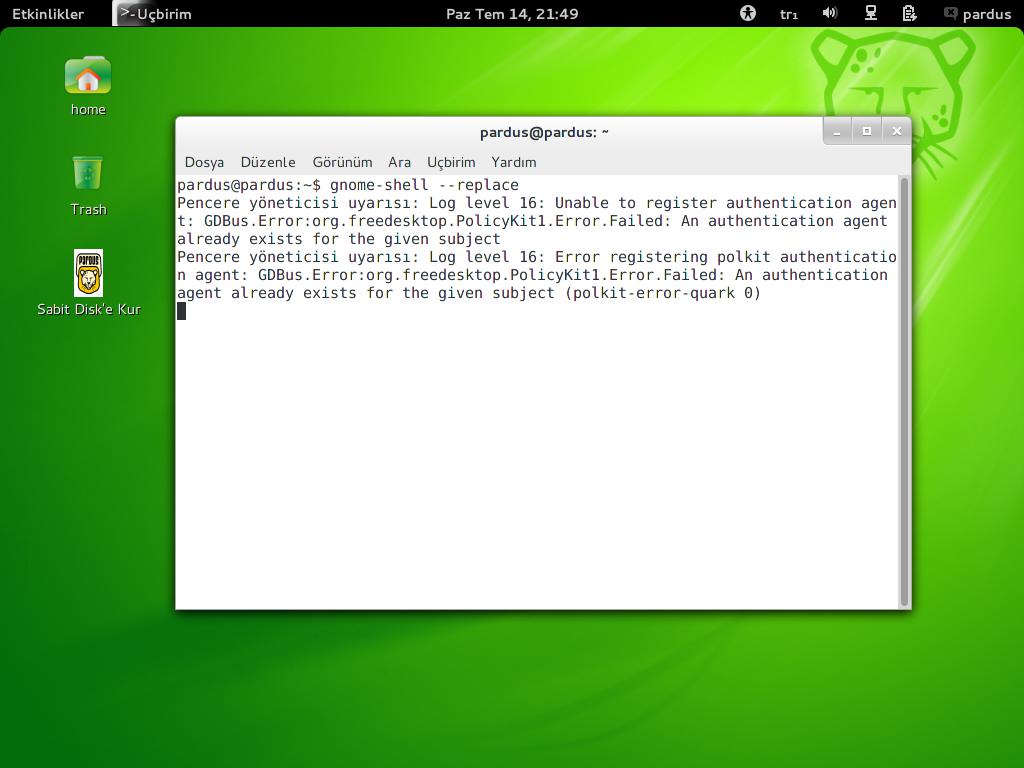Click the text 'polkit-error-quark 0'

pos(663,293)
